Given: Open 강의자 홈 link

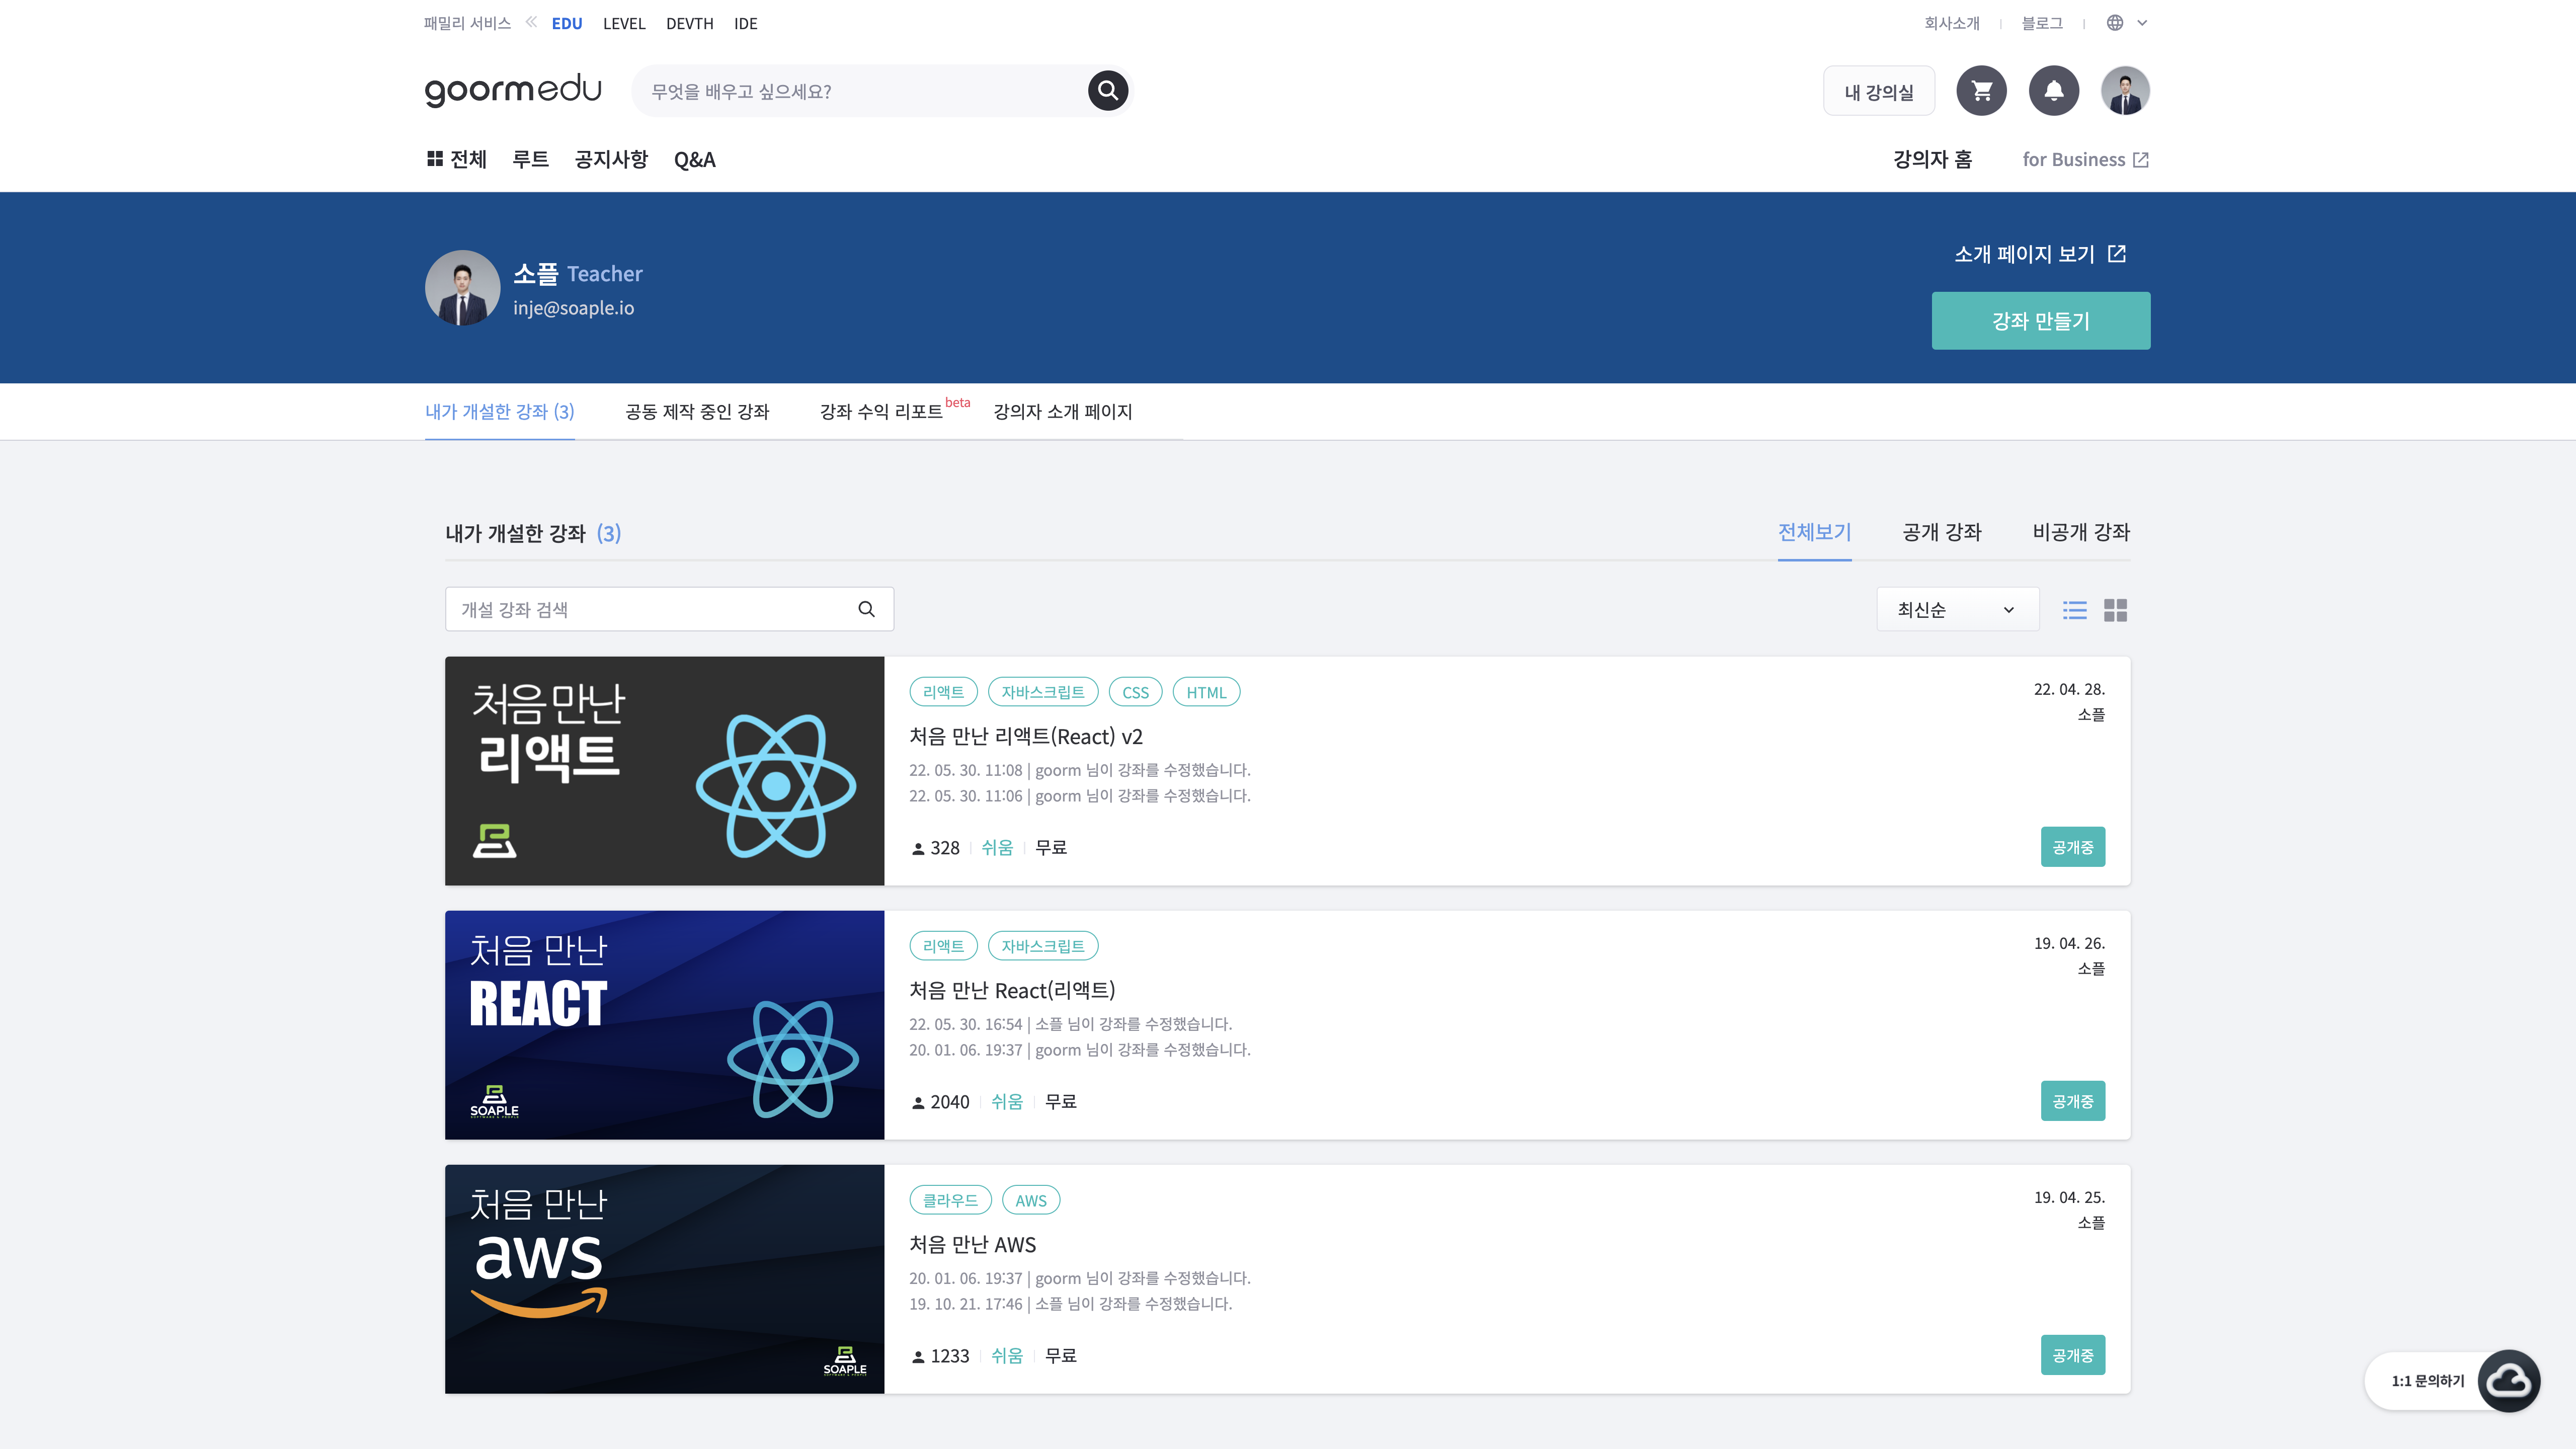Looking at the screenshot, I should tap(1932, 160).
